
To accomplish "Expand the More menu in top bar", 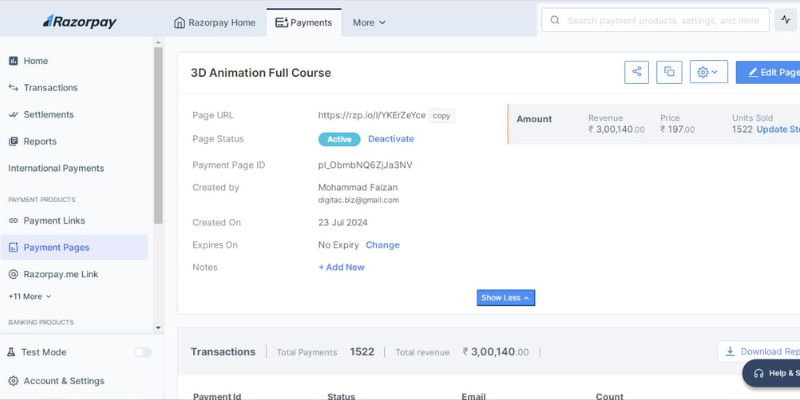I will [x=369, y=22].
